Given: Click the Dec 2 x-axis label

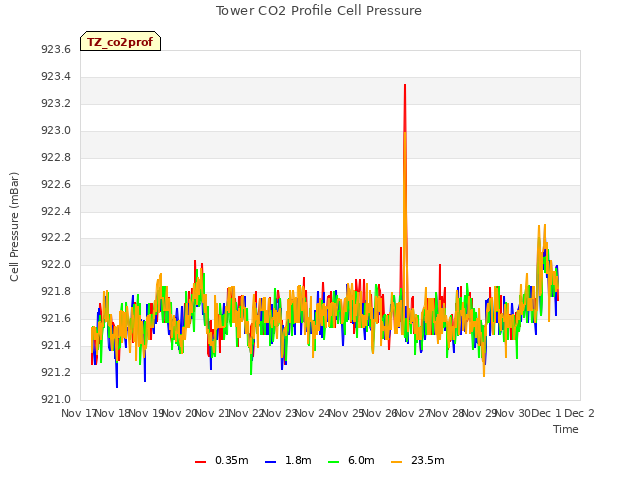Looking at the screenshot, I should click(x=579, y=413).
